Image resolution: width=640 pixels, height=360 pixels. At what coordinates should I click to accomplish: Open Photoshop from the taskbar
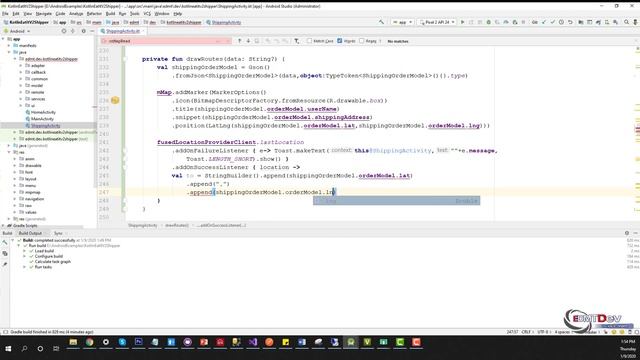138,342
